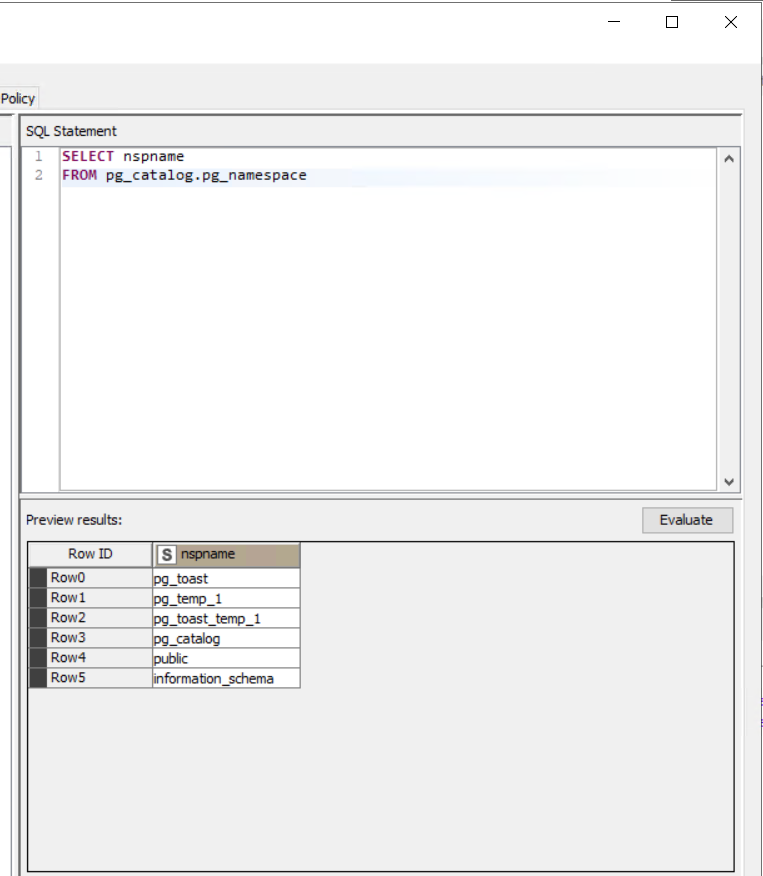Select the Row ID column header
763x876 pixels.
90,554
